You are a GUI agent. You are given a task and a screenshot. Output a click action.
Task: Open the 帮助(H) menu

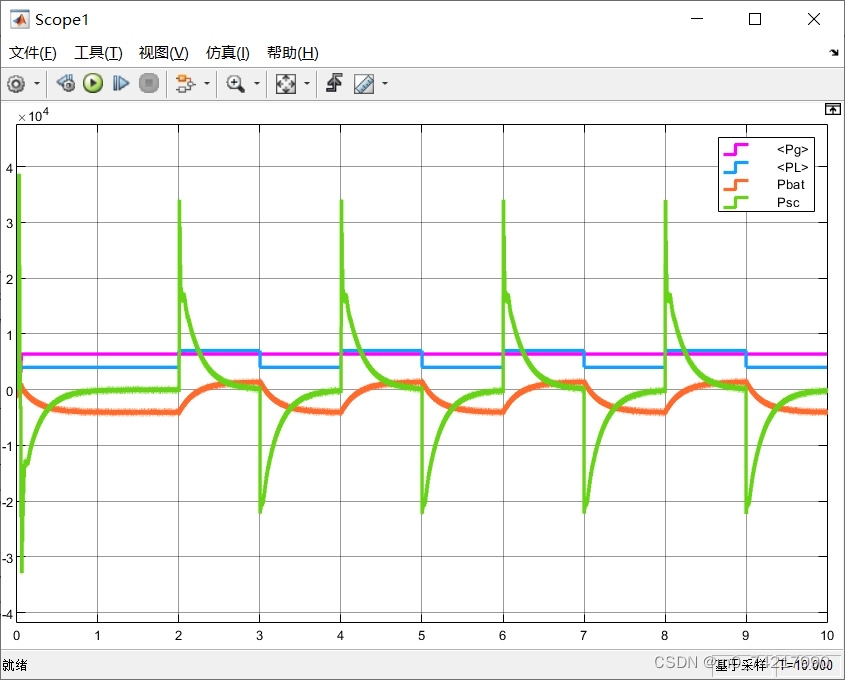[x=293, y=53]
